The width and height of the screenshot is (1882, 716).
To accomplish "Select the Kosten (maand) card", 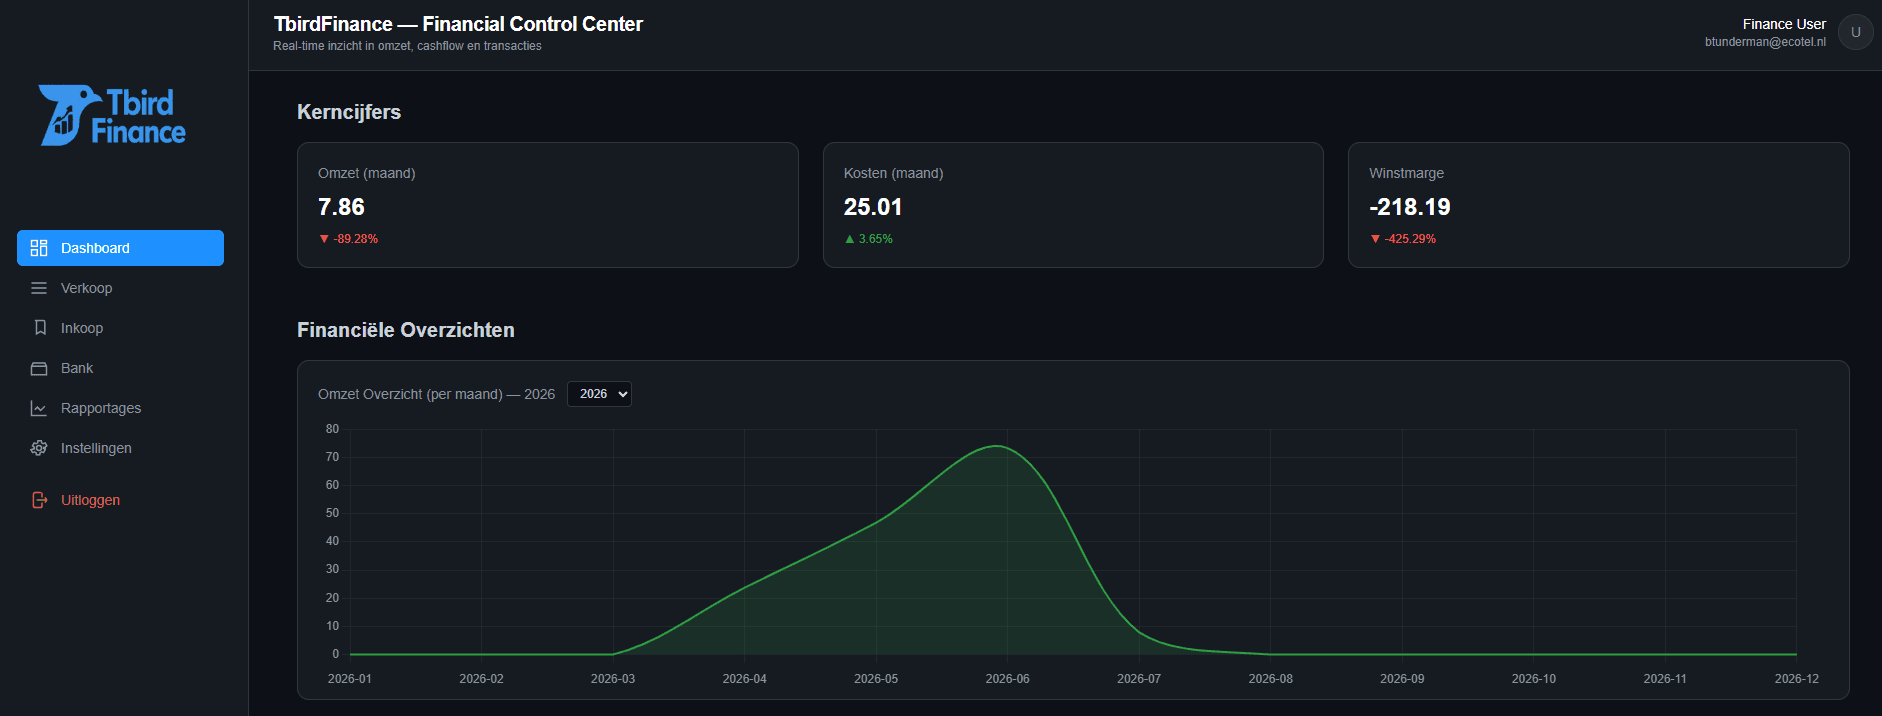I will point(1073,205).
